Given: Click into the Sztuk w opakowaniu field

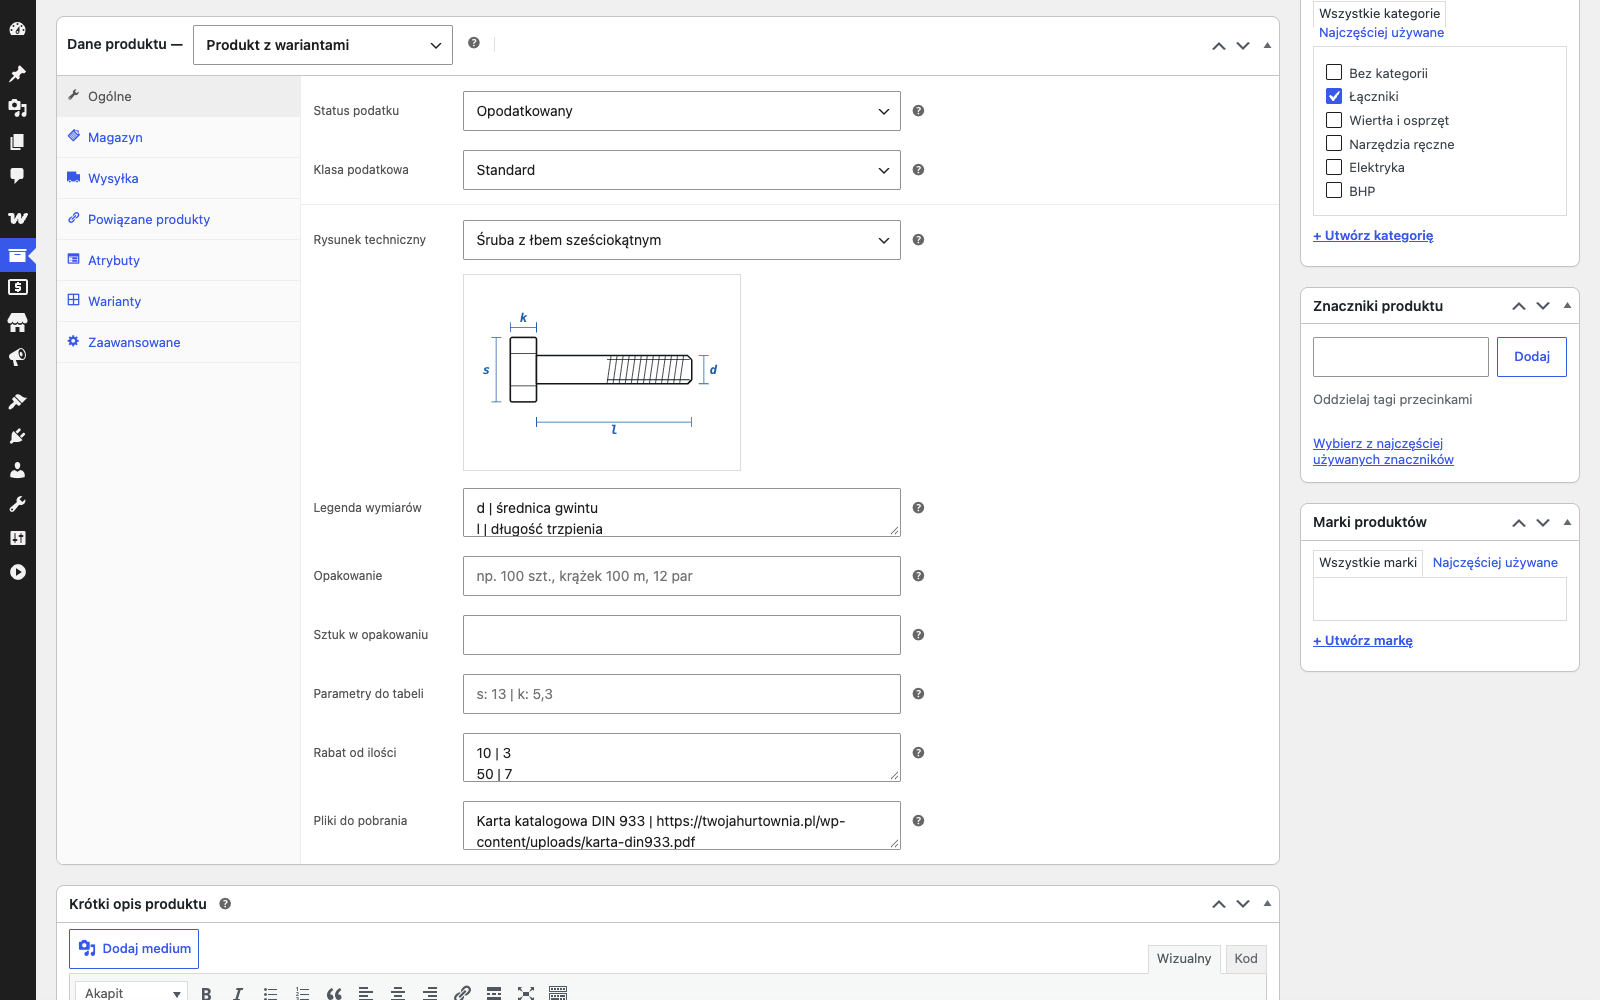Looking at the screenshot, I should click(682, 635).
